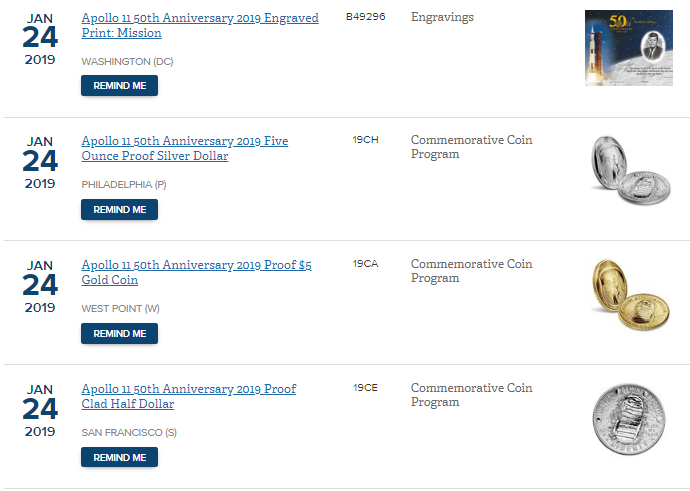This screenshot has width=690, height=491.
Task: View the silver dollar coins thumbnail
Action: click(630, 170)
